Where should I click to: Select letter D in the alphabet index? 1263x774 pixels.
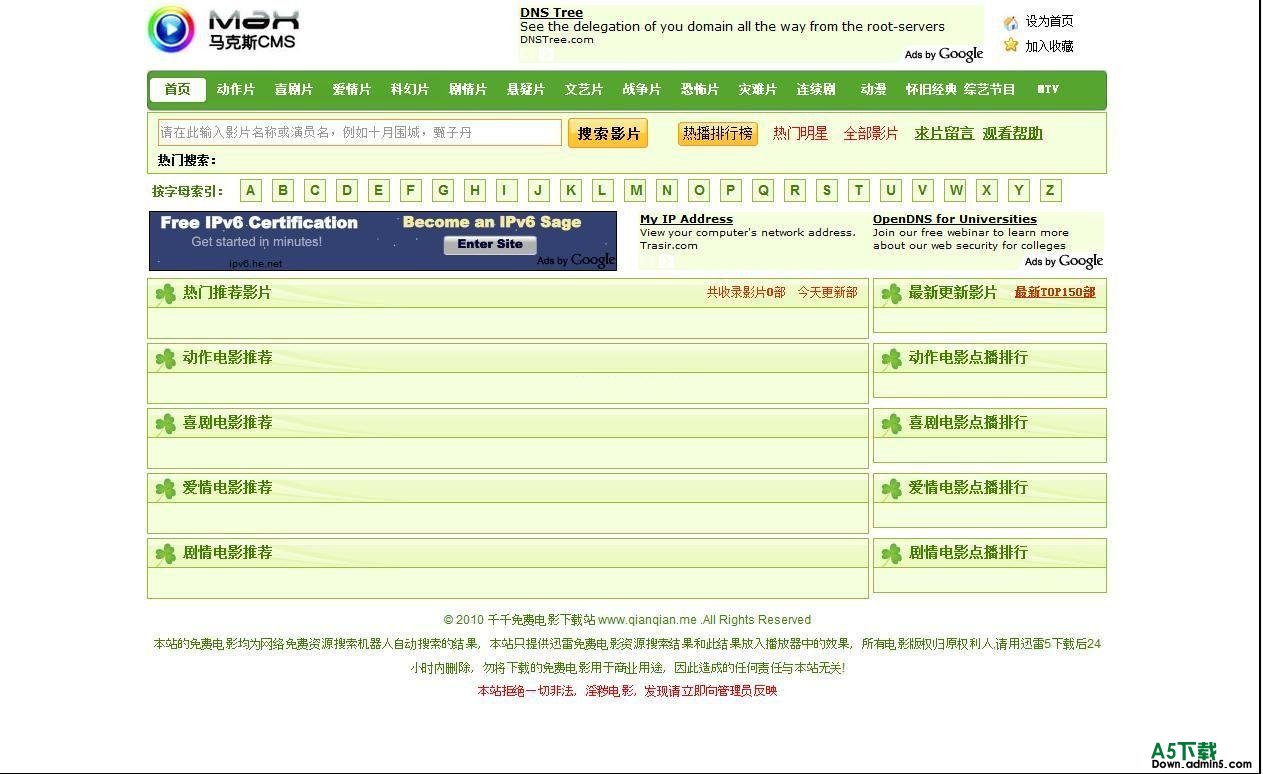click(347, 191)
